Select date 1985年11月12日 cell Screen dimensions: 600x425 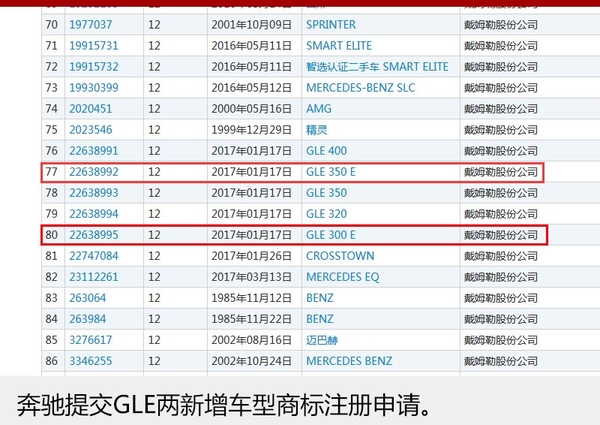pos(251,298)
